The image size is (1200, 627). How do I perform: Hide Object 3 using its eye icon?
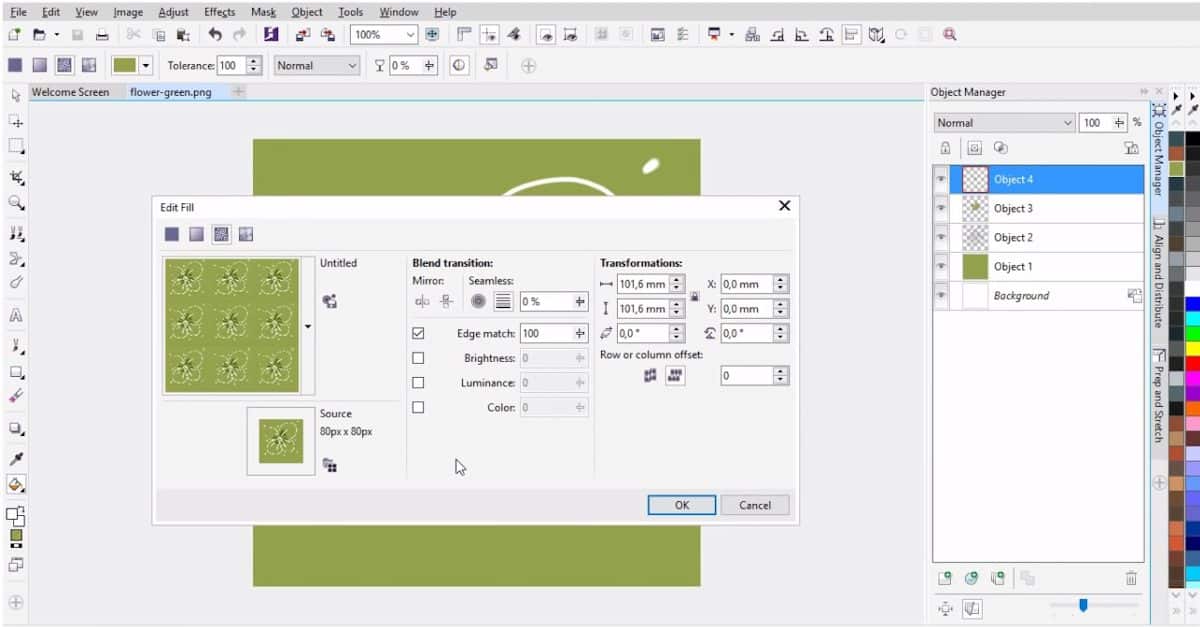tap(941, 208)
